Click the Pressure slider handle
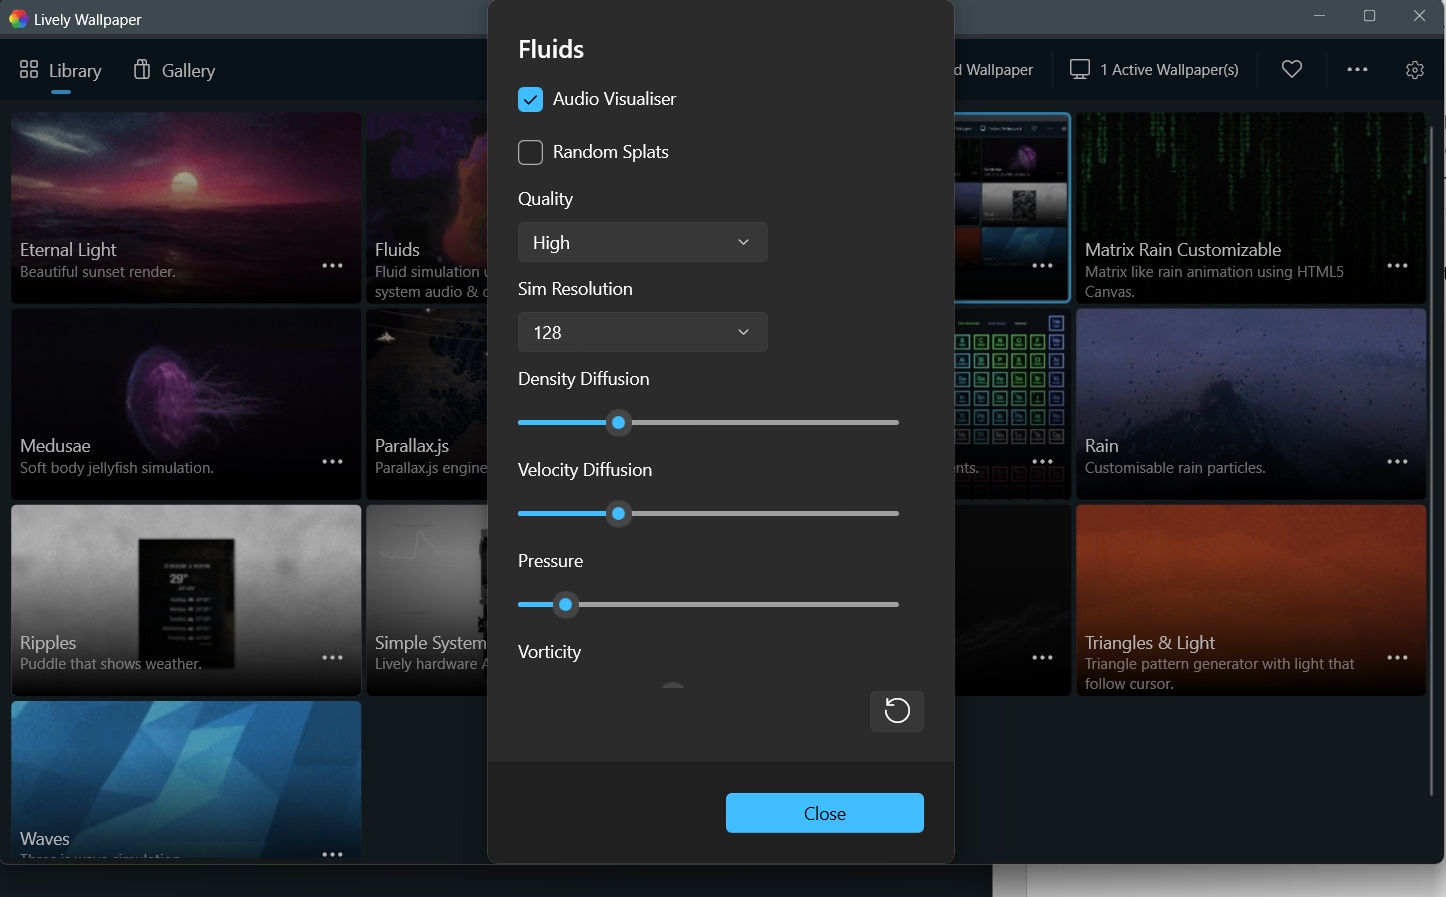Screen dimensions: 1446x897 pyautogui.click(x=566, y=605)
